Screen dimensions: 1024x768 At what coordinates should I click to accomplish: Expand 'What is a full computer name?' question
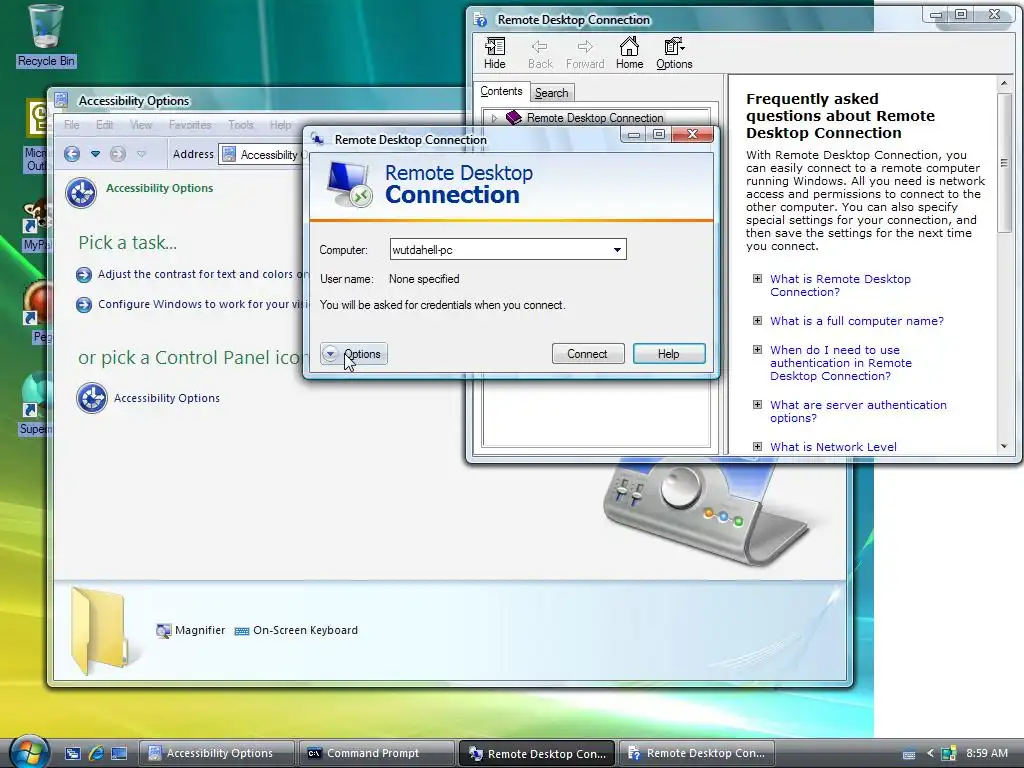(757, 321)
